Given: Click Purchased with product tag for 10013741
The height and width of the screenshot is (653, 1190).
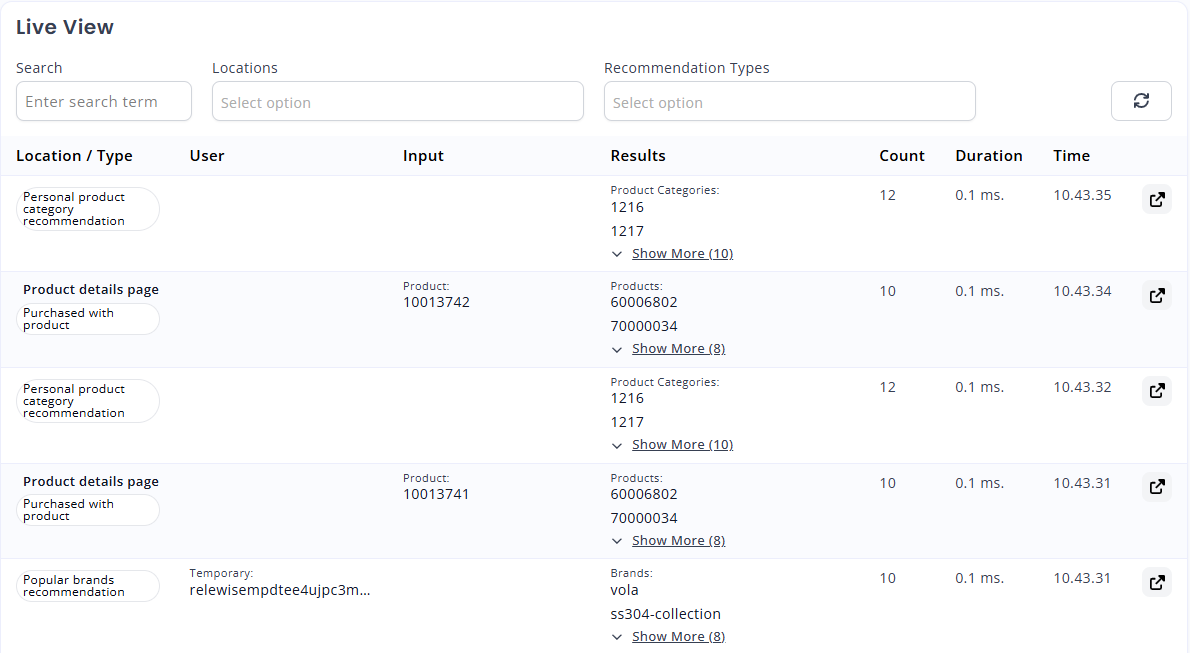Looking at the screenshot, I should (87, 510).
